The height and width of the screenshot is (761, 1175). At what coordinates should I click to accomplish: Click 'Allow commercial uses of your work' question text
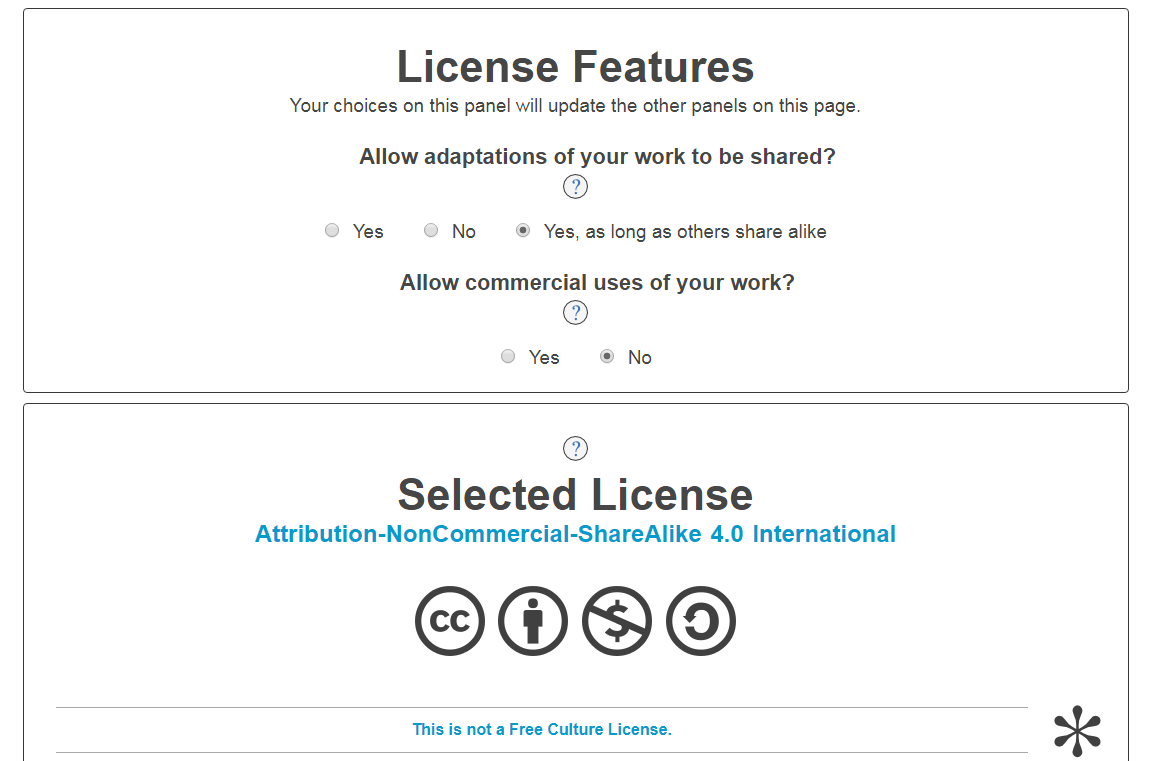[597, 283]
